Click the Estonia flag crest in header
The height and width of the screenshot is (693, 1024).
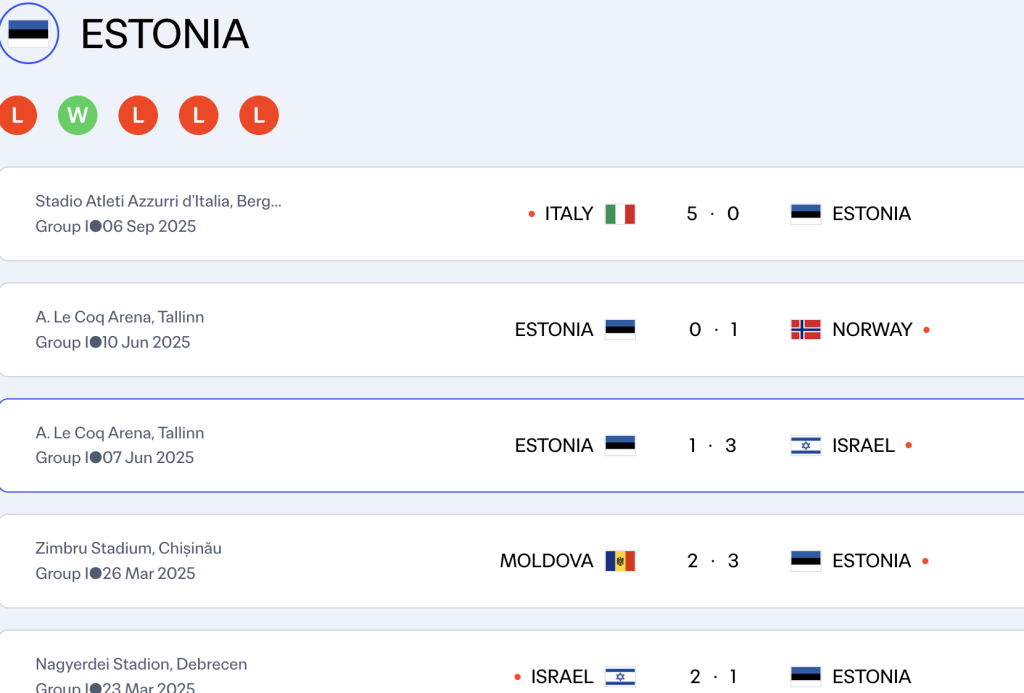28,33
